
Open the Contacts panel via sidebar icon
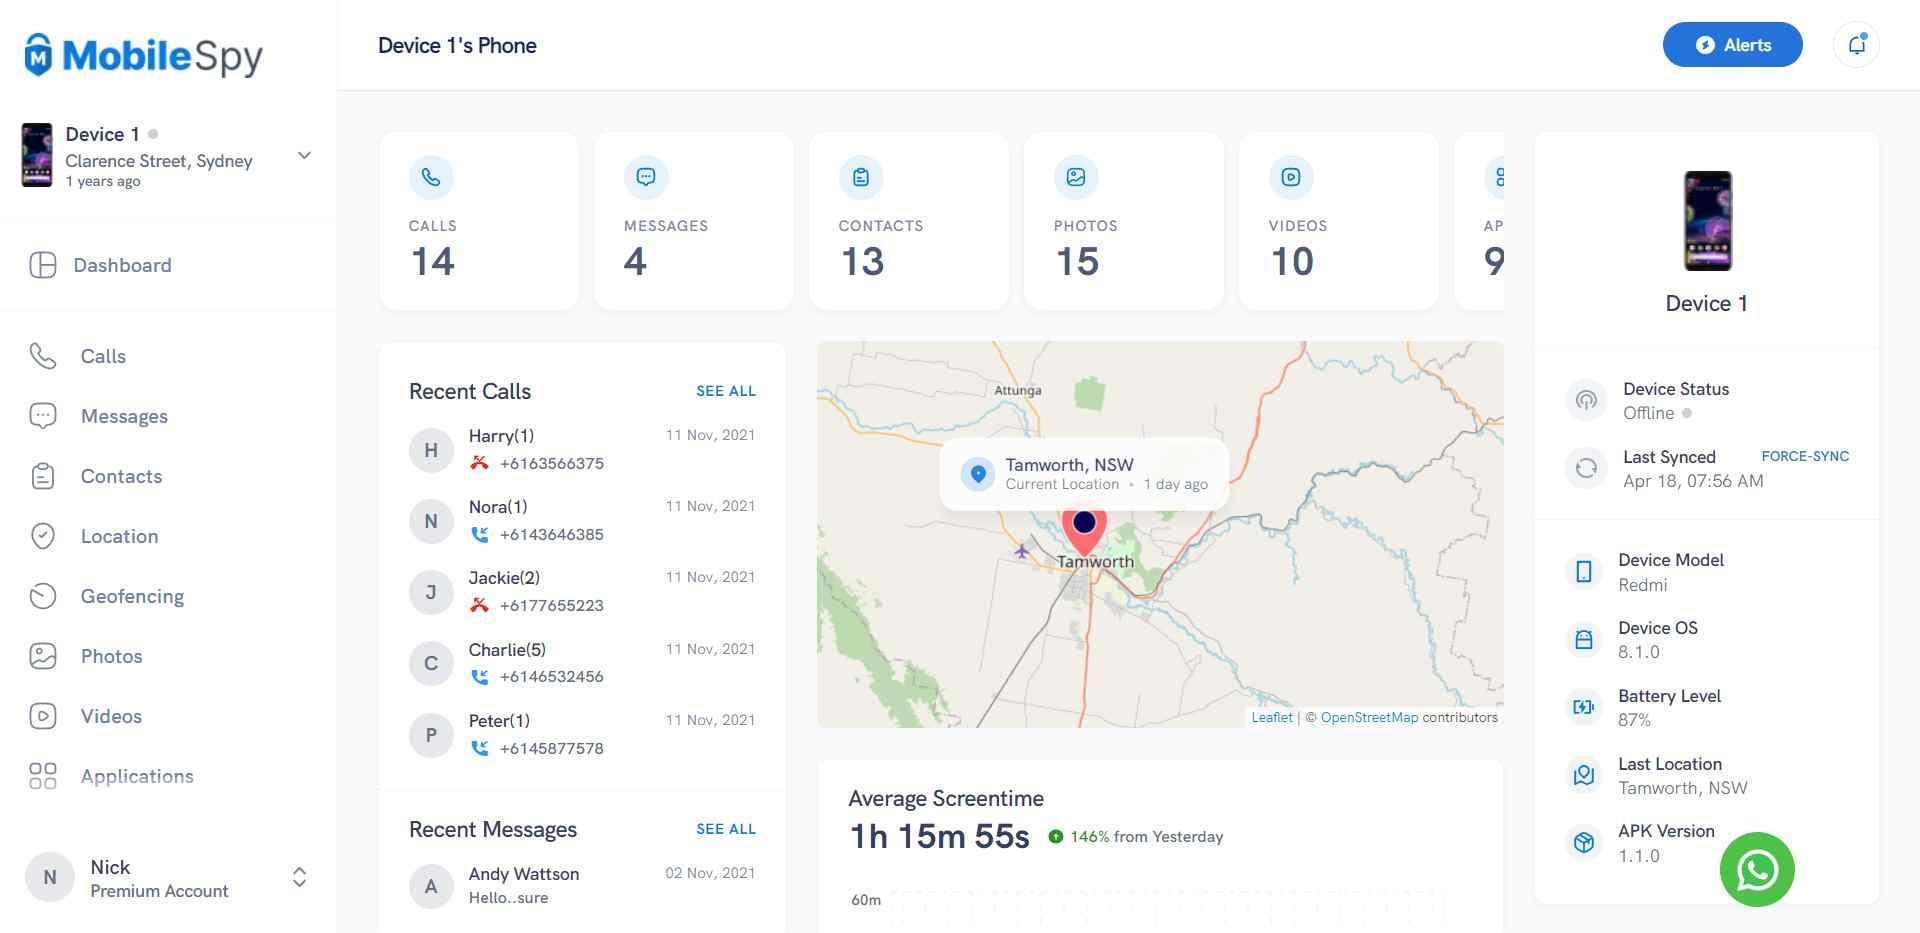pos(44,476)
